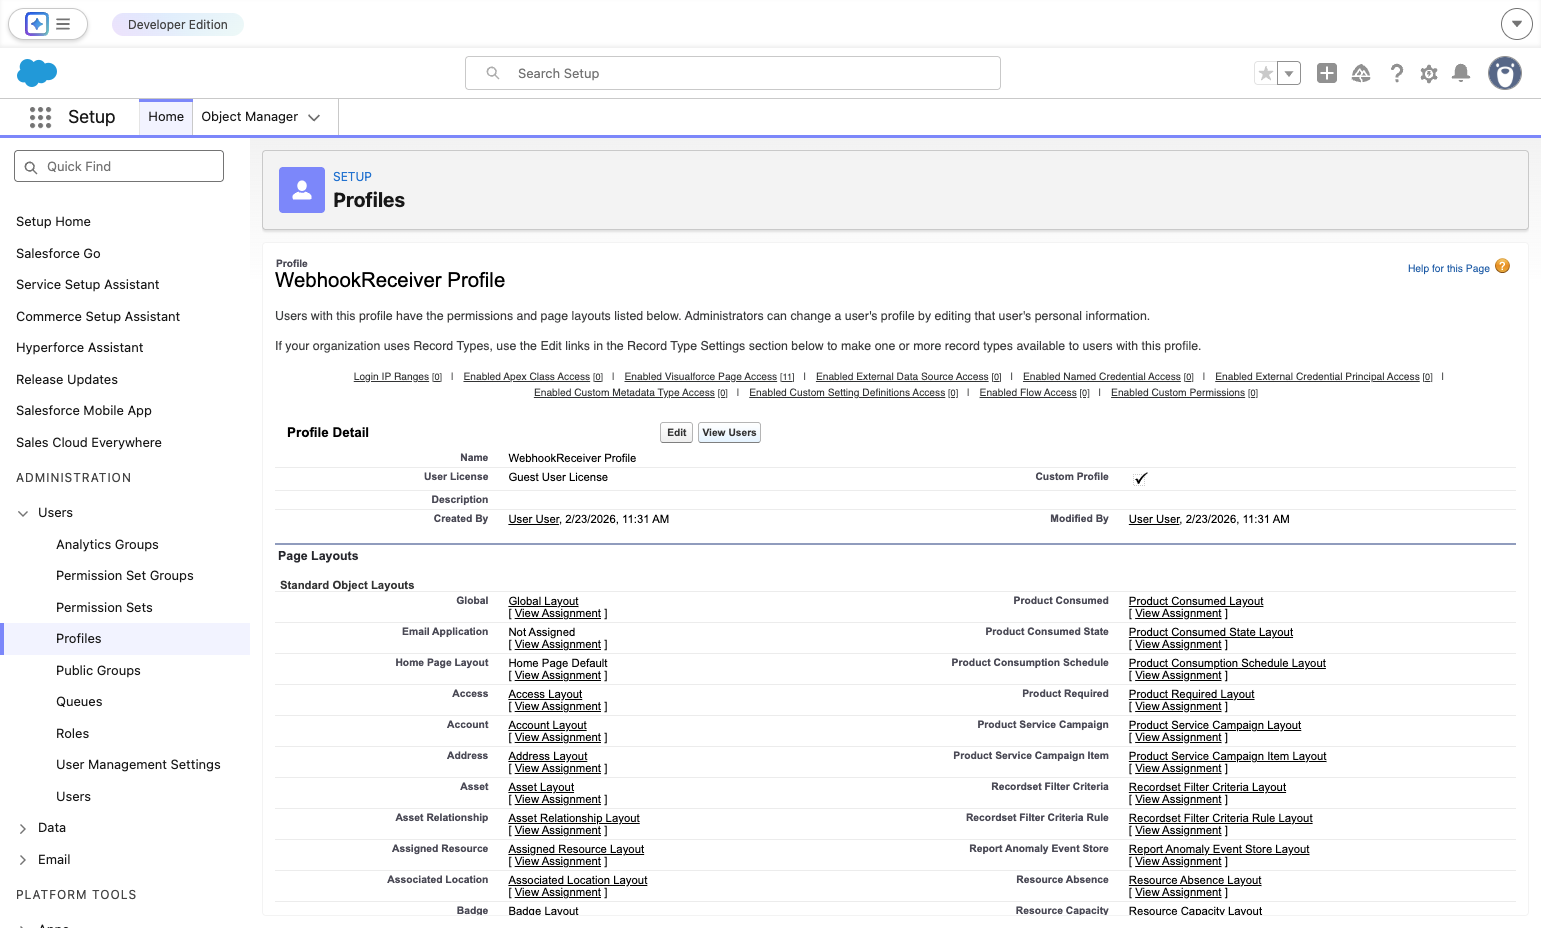Switch to the Home tab
Image resolution: width=1541 pixels, height=928 pixels.
click(x=166, y=117)
